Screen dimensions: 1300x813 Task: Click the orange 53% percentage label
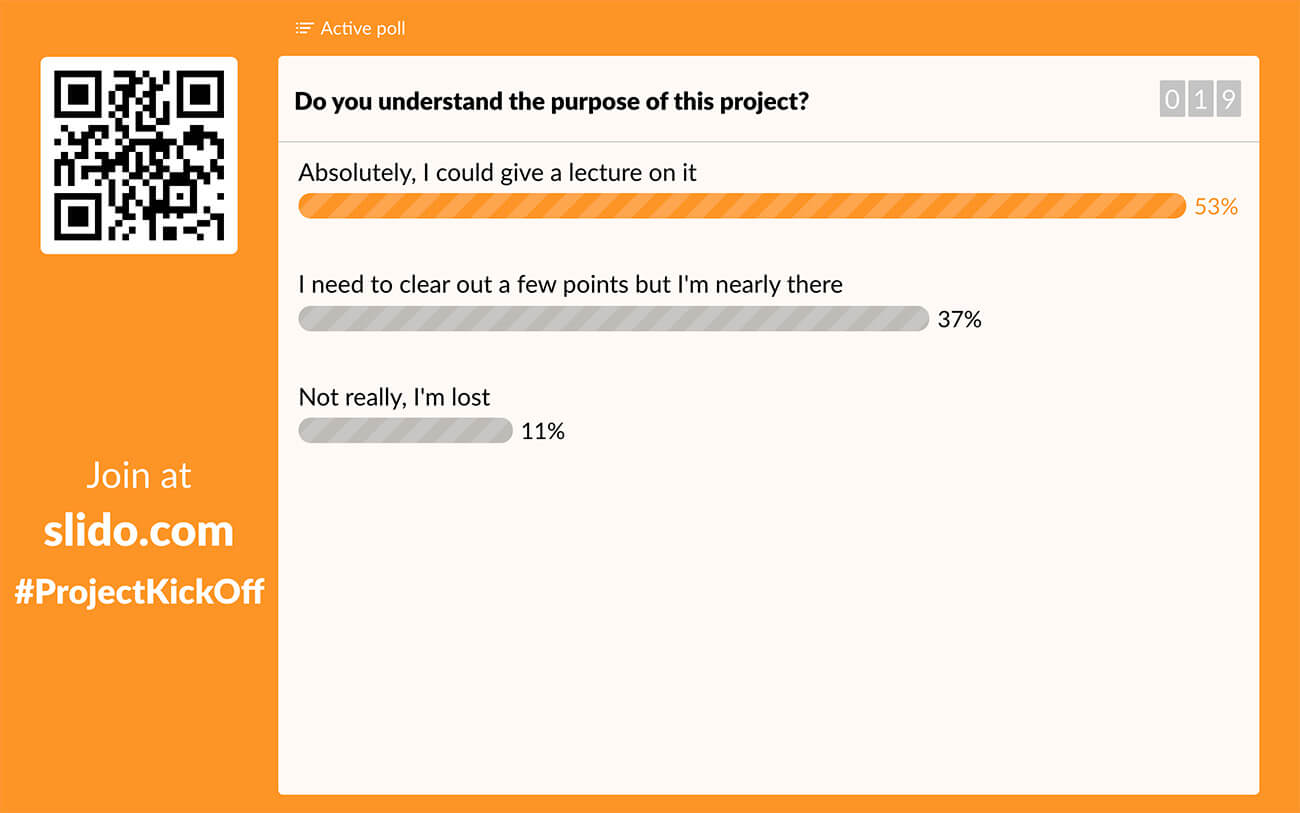pyautogui.click(x=1216, y=207)
